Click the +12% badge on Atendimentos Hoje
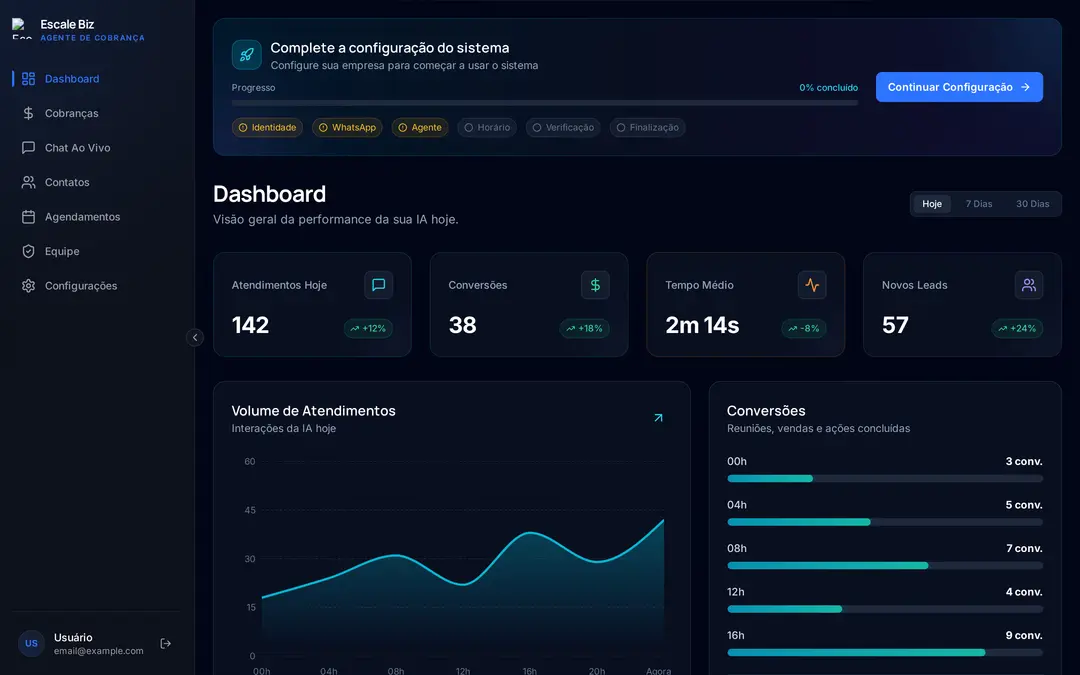The height and width of the screenshot is (675, 1080). tap(368, 329)
